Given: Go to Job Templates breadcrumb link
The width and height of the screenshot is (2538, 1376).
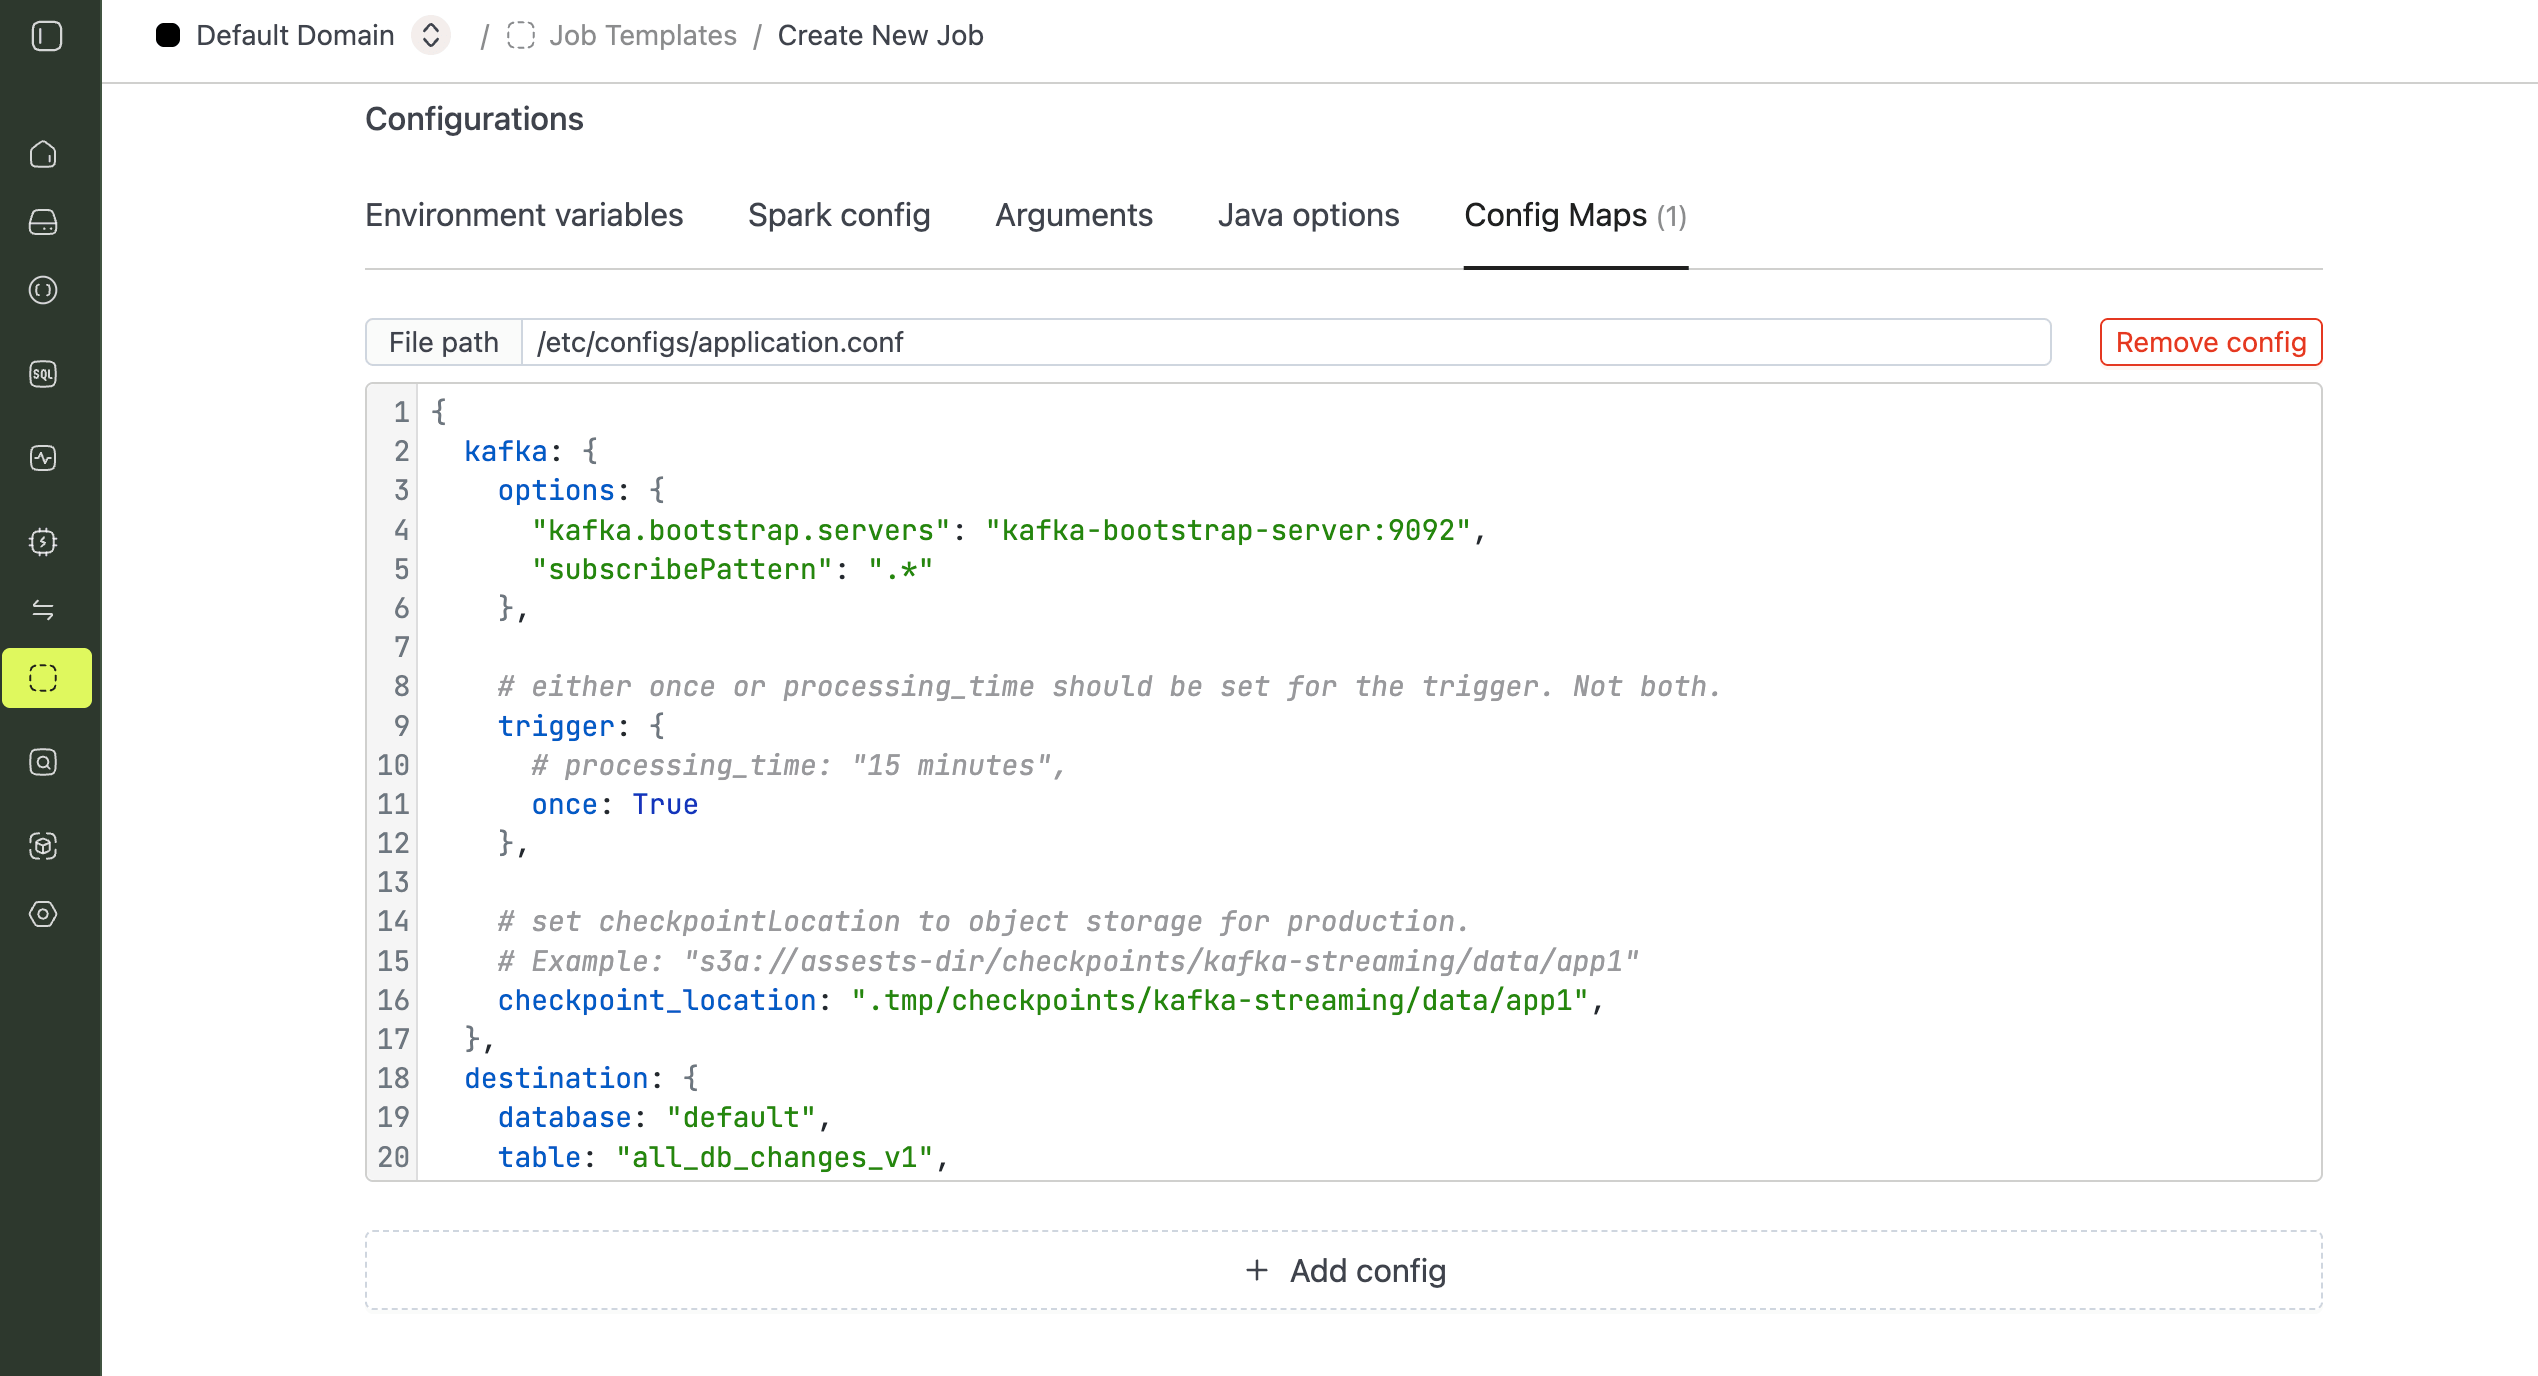Looking at the screenshot, I should (643, 36).
